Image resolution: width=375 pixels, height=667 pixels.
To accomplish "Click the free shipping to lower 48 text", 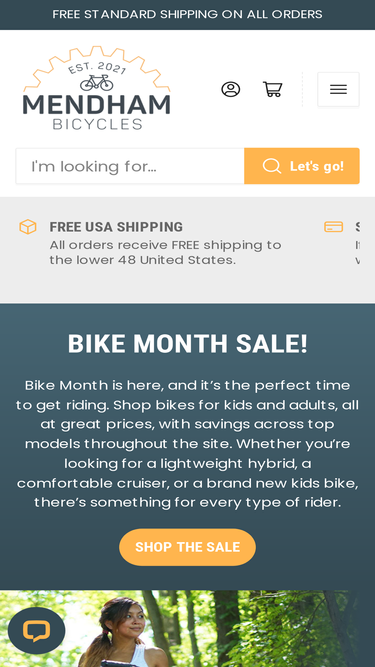I will [x=165, y=253].
